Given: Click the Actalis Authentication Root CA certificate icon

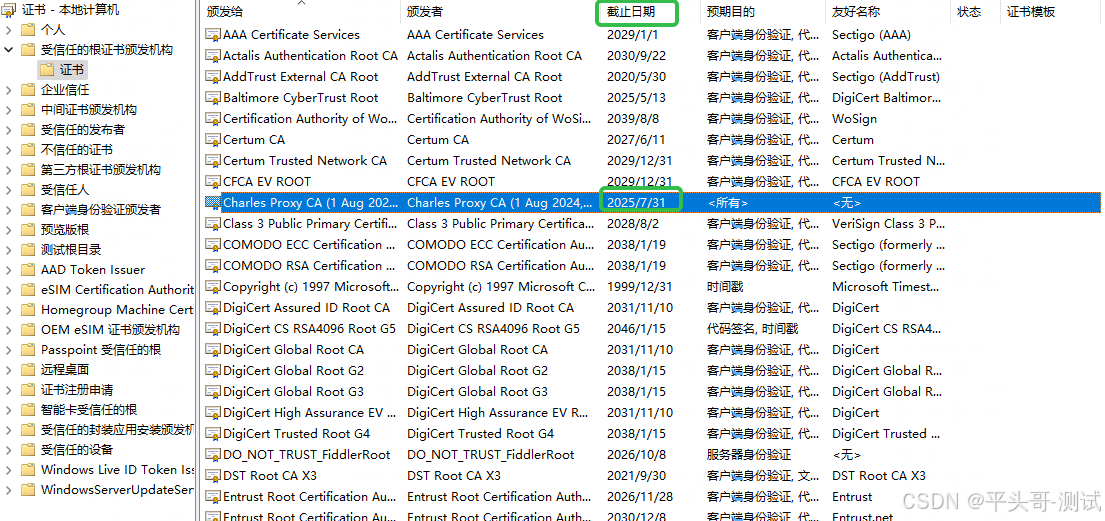Looking at the screenshot, I should pos(213,56).
